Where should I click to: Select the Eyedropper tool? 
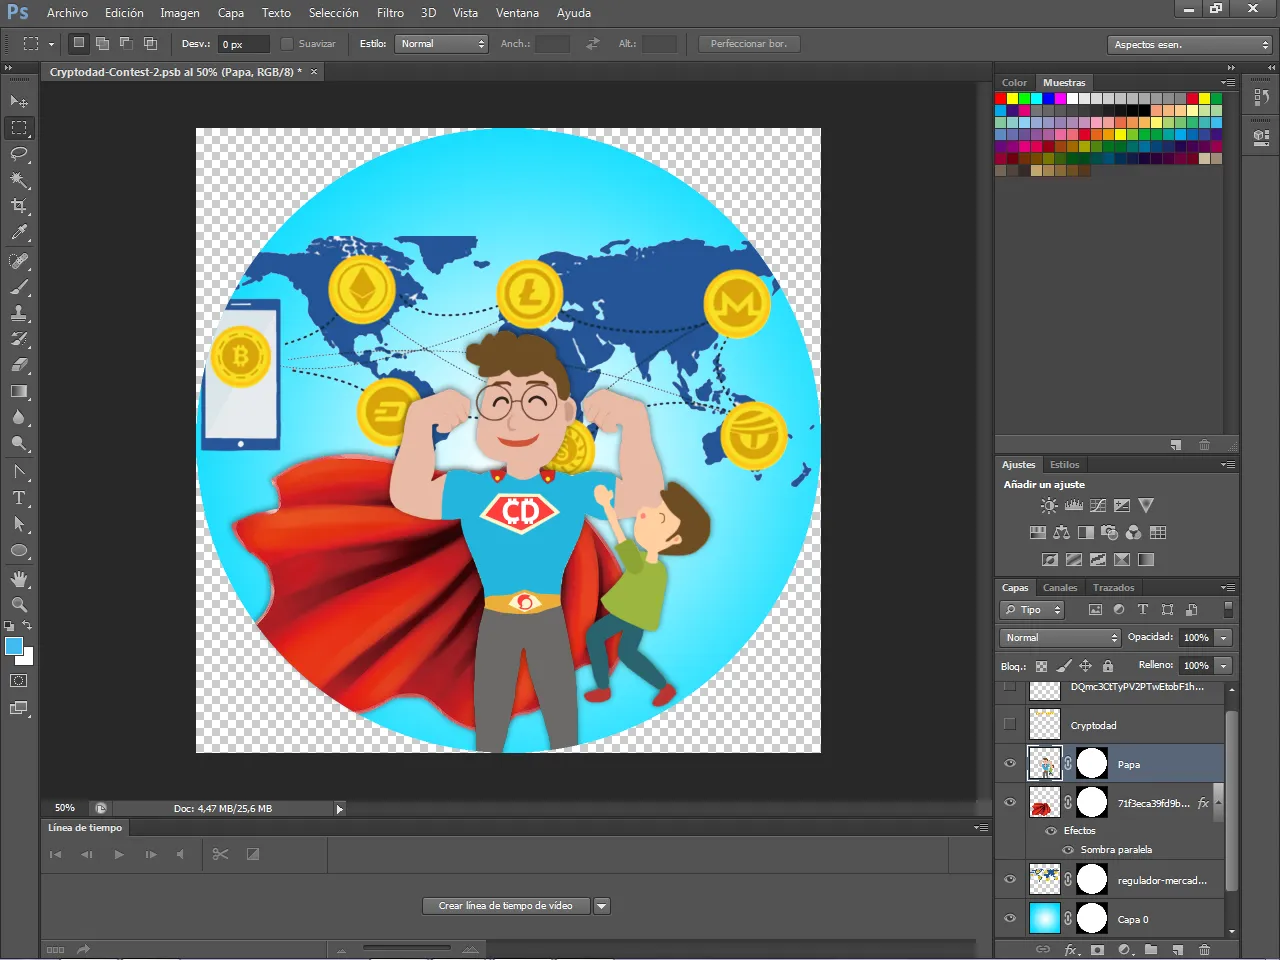click(x=19, y=233)
